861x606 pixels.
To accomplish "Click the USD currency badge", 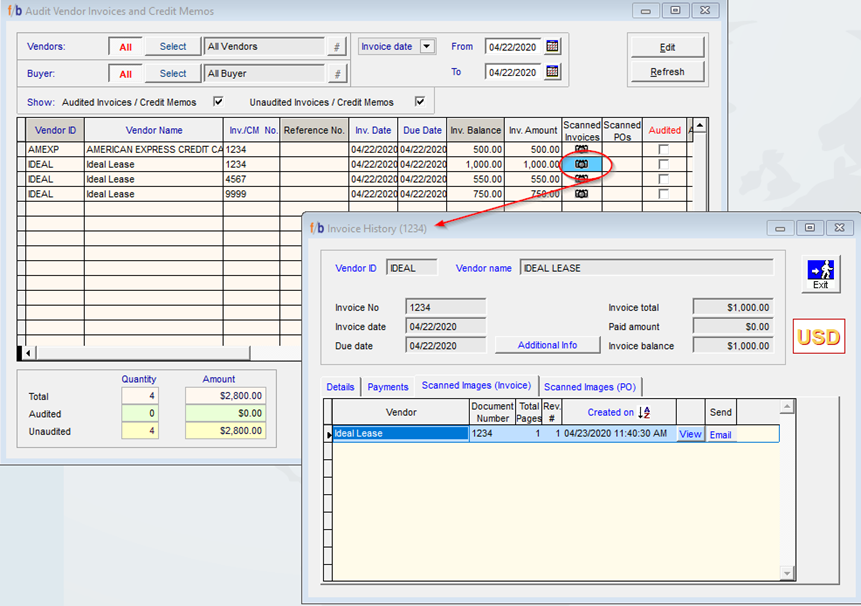I will click(819, 336).
